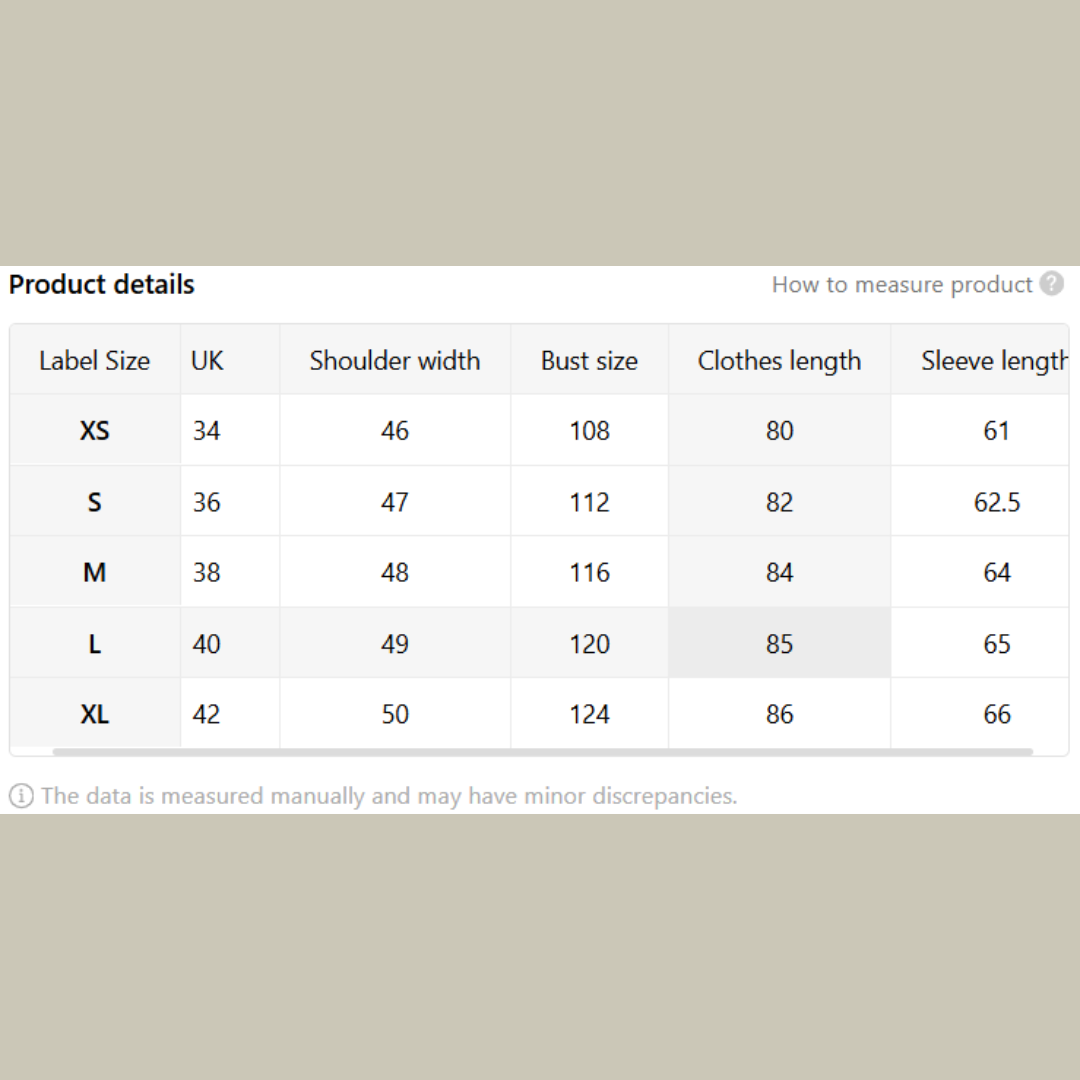The height and width of the screenshot is (1080, 1080).
Task: Click the horizontal table scrollbar
Action: point(540,751)
